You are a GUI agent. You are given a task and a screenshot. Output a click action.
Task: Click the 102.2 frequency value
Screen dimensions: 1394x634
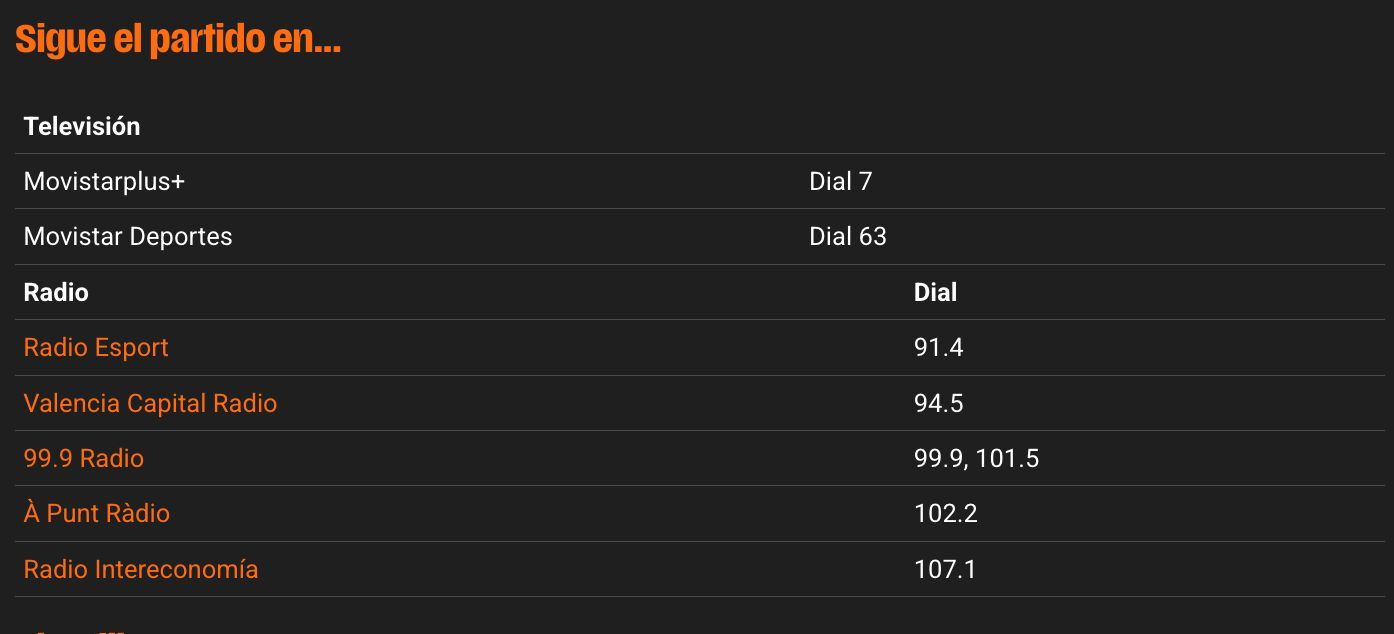[x=945, y=514]
